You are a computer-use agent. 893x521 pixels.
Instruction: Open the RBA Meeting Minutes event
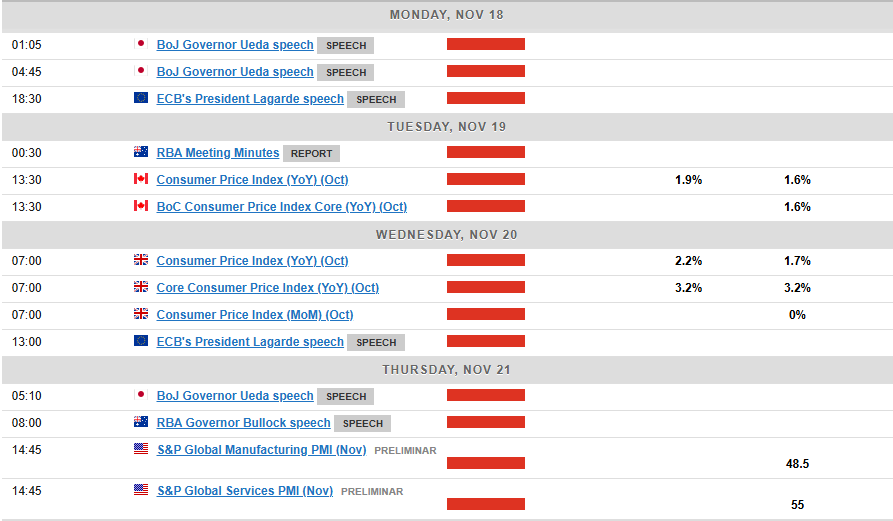pyautogui.click(x=217, y=153)
